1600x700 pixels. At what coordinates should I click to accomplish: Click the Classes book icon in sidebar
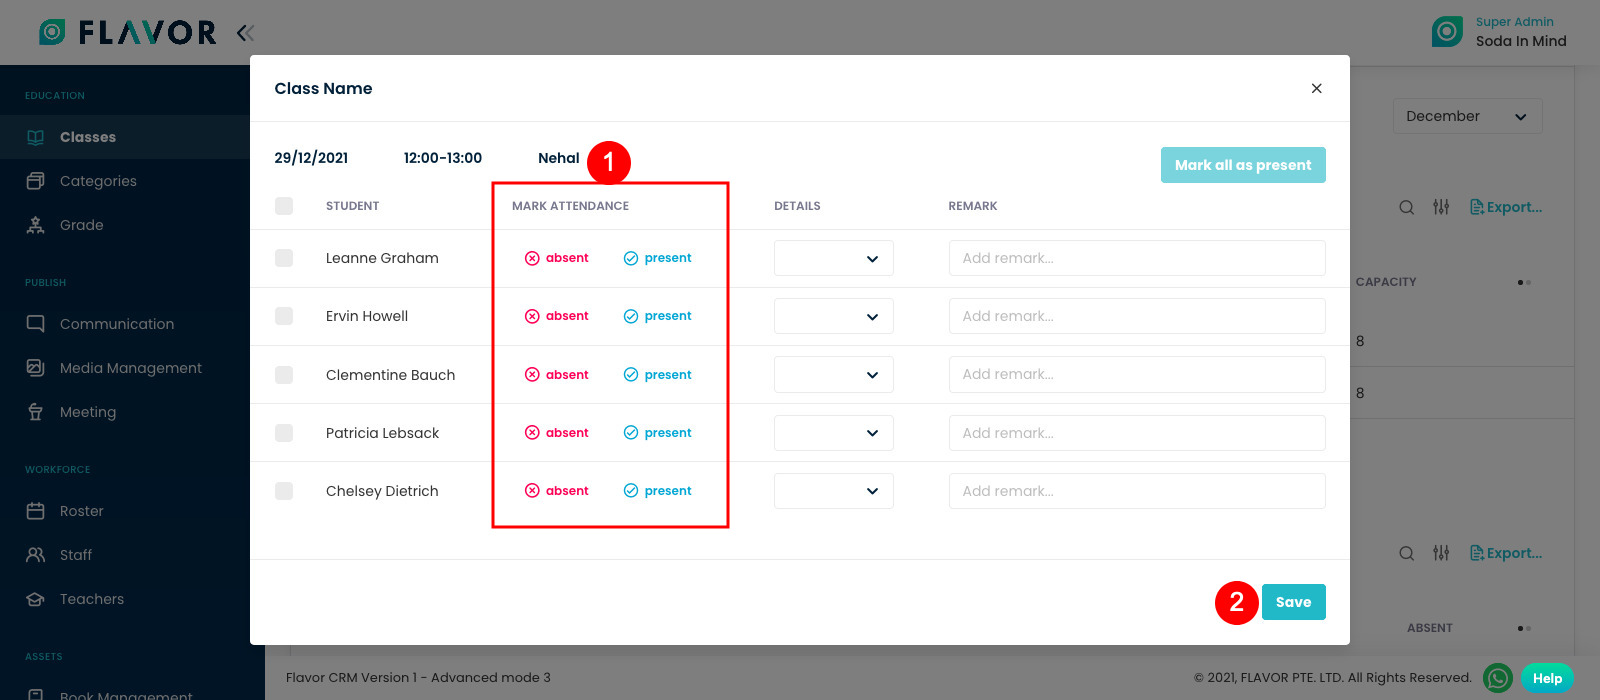tap(36, 137)
